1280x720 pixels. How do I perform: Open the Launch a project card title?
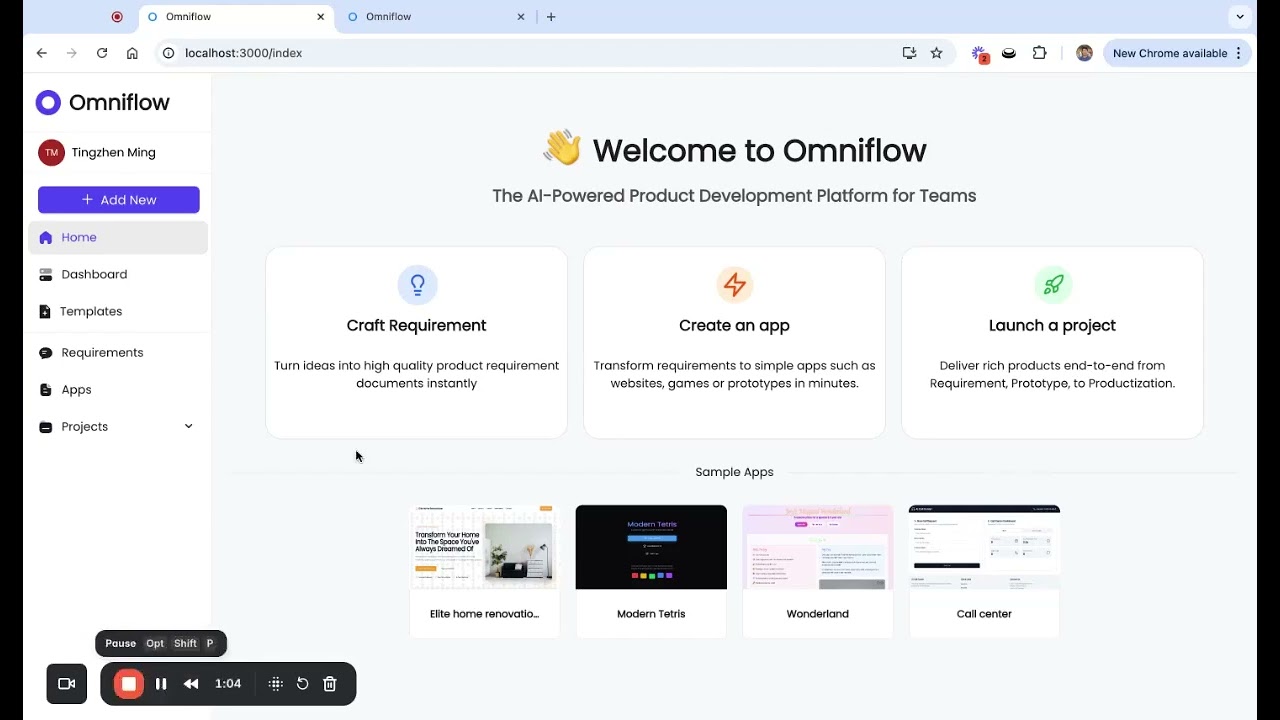pyautogui.click(x=1052, y=325)
